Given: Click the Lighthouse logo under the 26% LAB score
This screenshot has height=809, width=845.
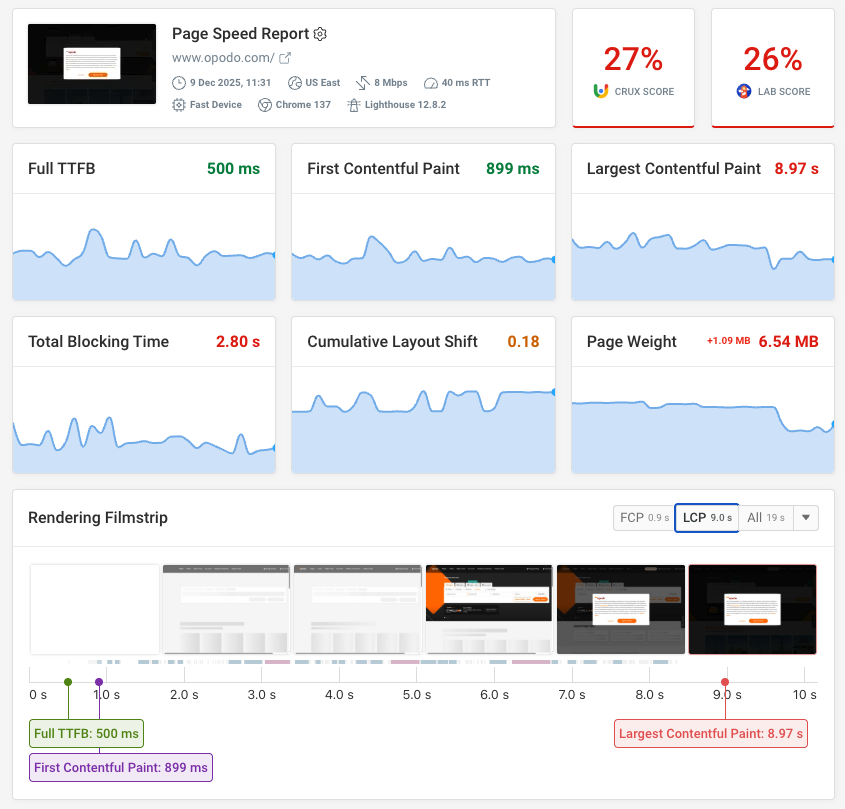Looking at the screenshot, I should (x=742, y=90).
